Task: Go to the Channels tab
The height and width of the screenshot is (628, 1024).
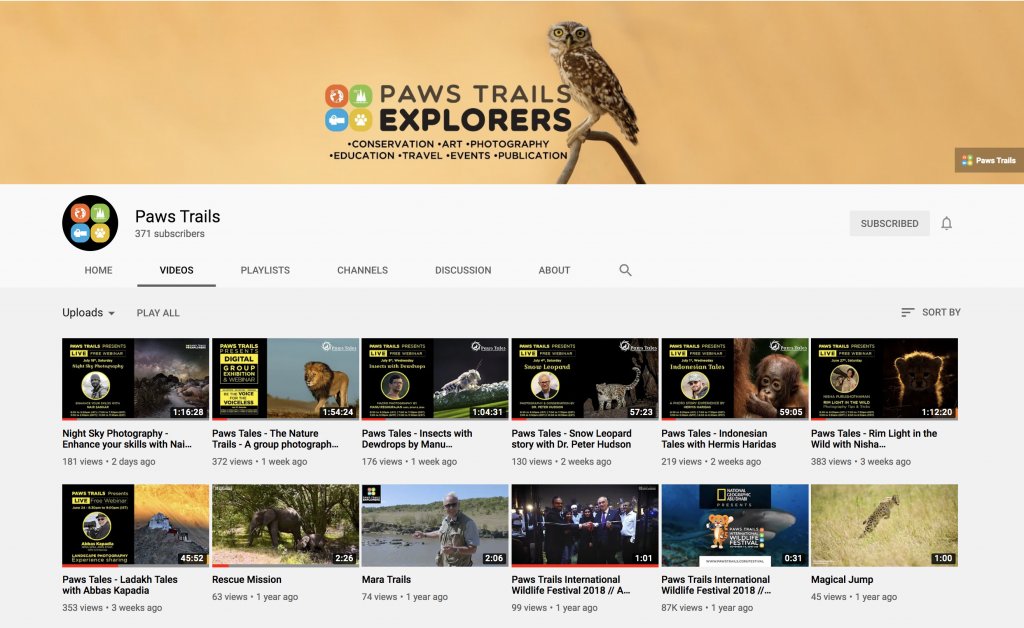Action: [x=362, y=270]
